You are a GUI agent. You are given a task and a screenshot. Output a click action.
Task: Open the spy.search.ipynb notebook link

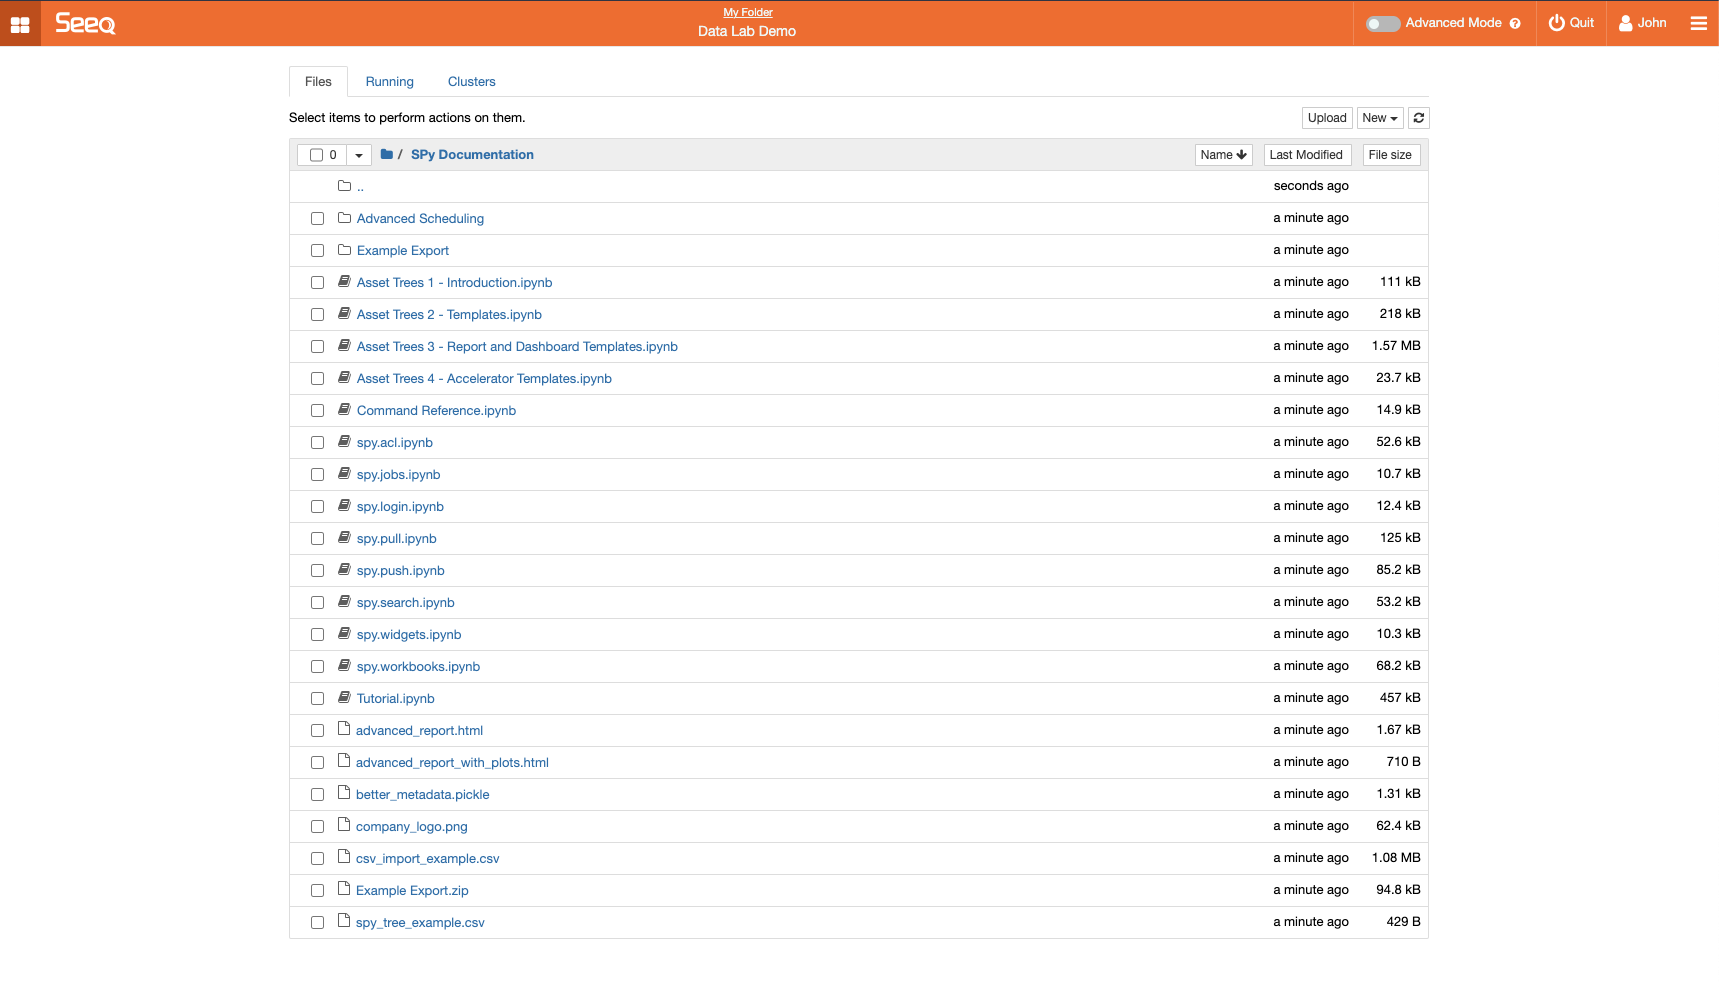coord(405,603)
